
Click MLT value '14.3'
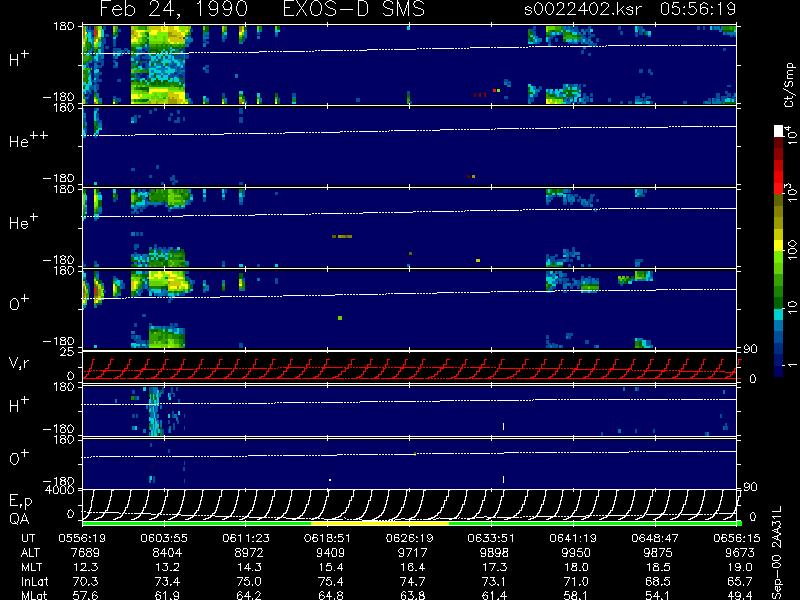click(249, 567)
